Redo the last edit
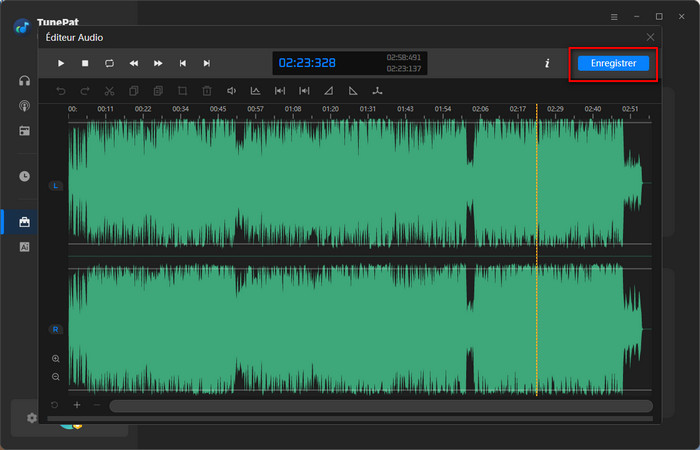 click(85, 91)
